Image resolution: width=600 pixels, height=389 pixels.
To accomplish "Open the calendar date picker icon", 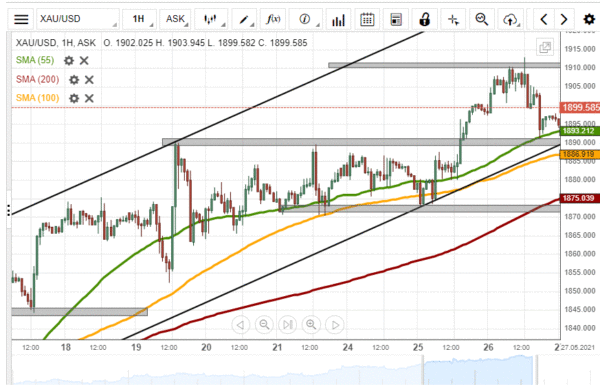I will click(x=367, y=19).
